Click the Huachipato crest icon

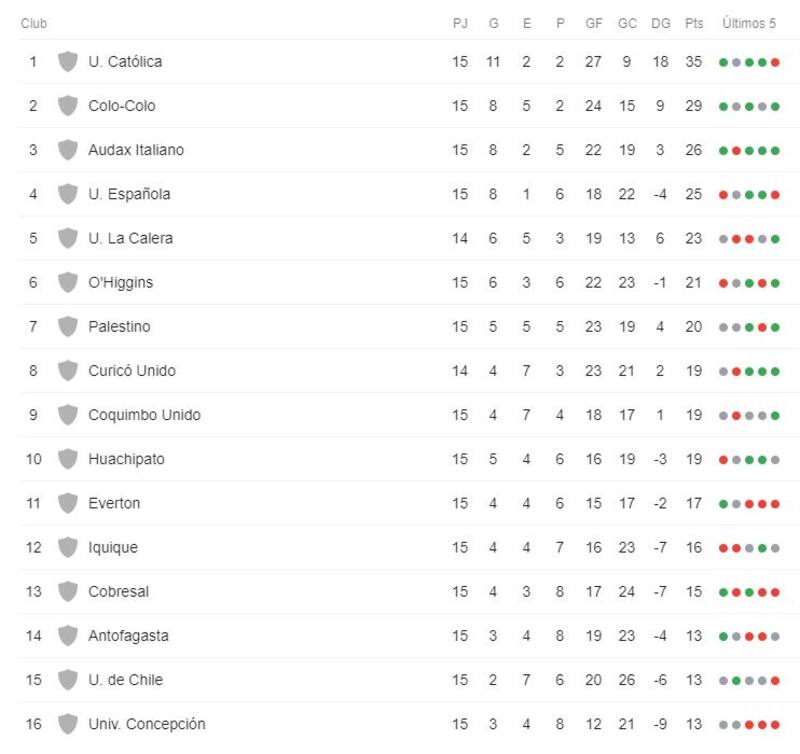point(68,459)
